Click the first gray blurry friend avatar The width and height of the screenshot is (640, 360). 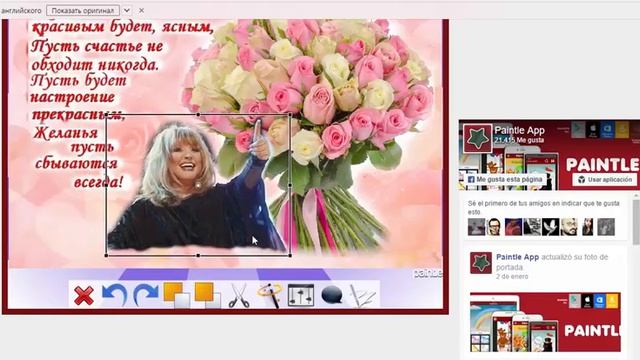(476, 227)
